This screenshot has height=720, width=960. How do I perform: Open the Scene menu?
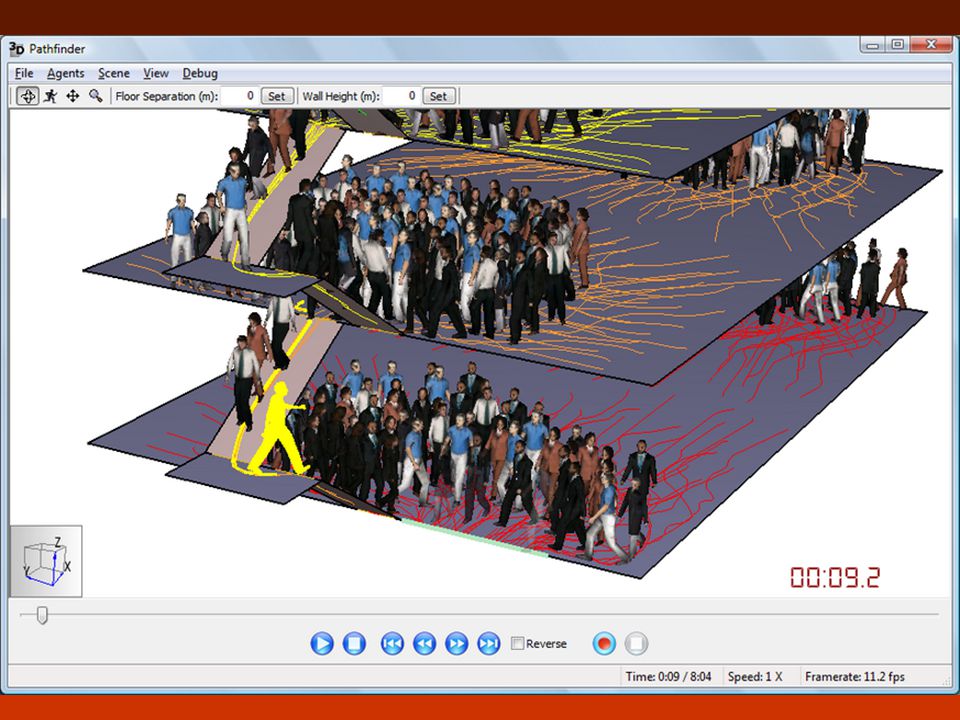pyautogui.click(x=114, y=73)
